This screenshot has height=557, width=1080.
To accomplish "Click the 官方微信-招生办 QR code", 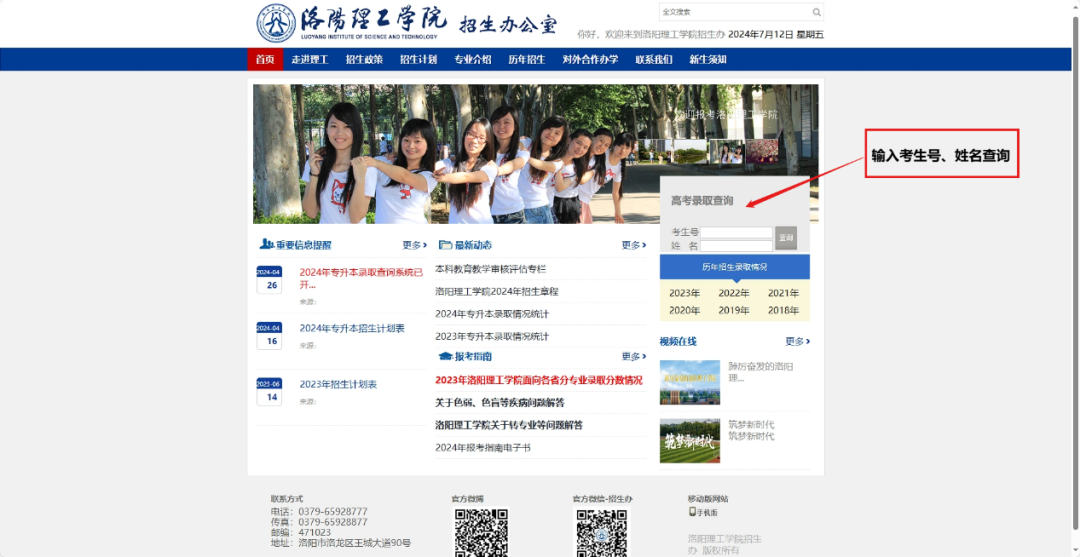I will (x=602, y=533).
